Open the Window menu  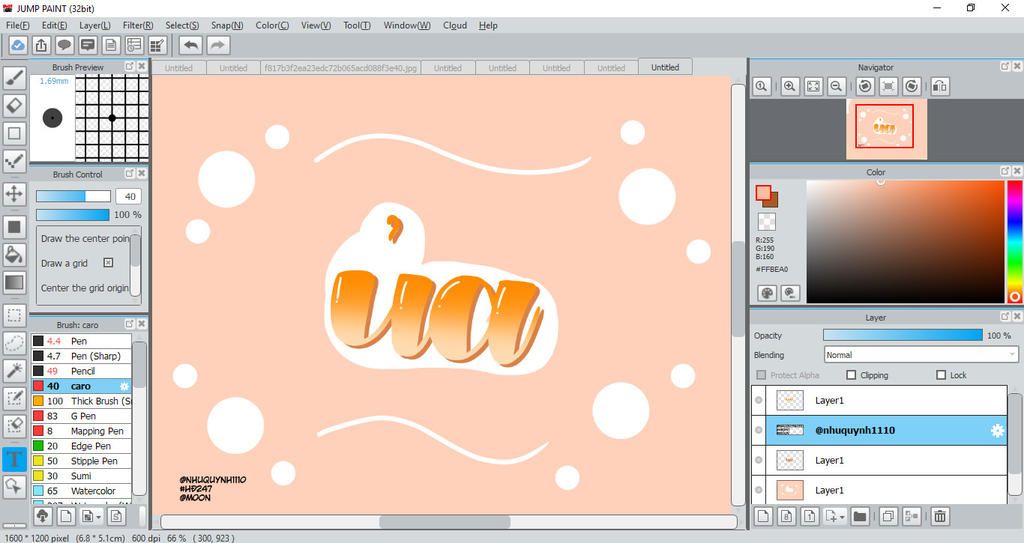[407, 25]
